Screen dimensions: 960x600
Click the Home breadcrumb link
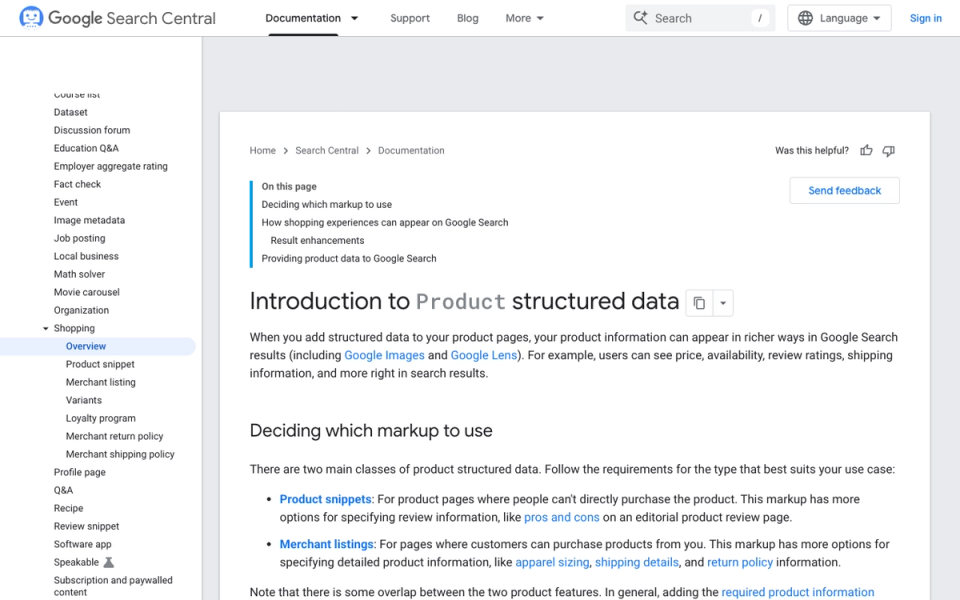pos(262,151)
